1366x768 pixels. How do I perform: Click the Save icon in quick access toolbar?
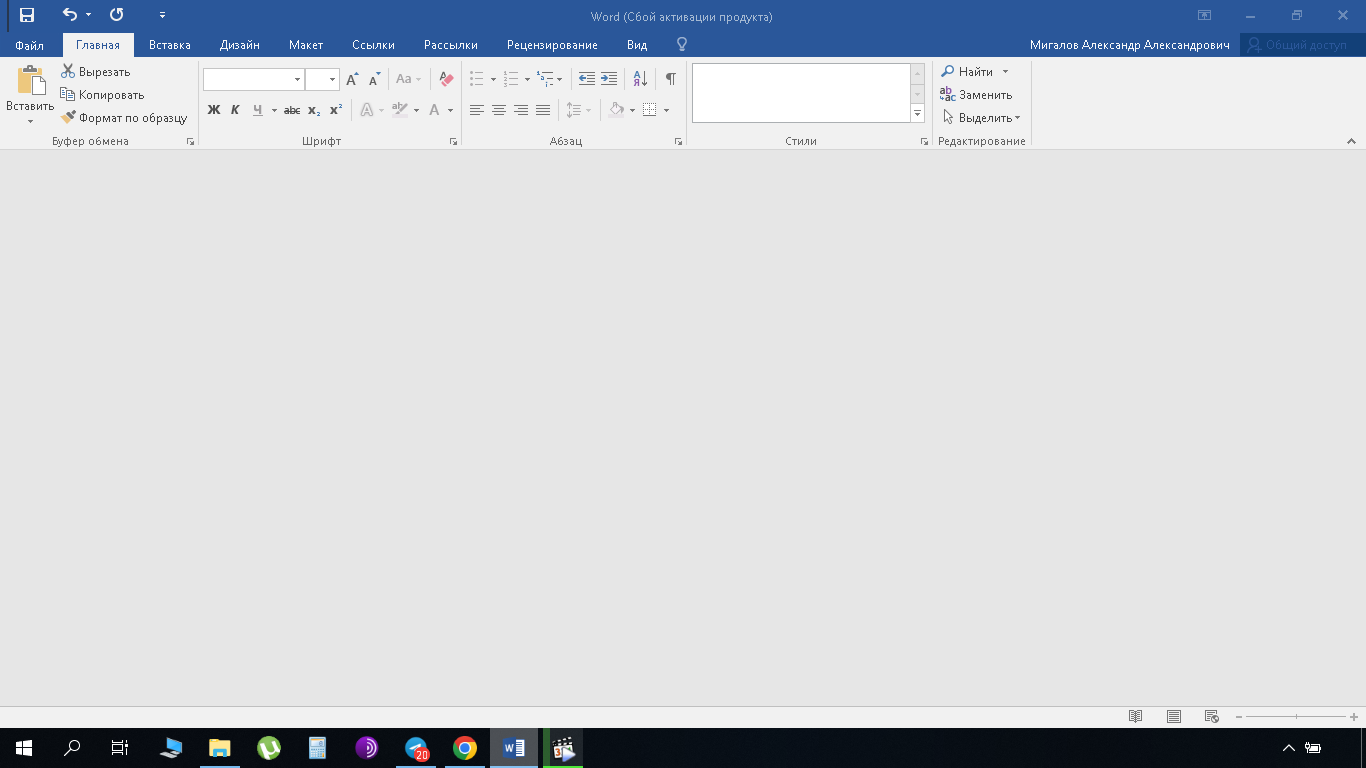point(27,15)
